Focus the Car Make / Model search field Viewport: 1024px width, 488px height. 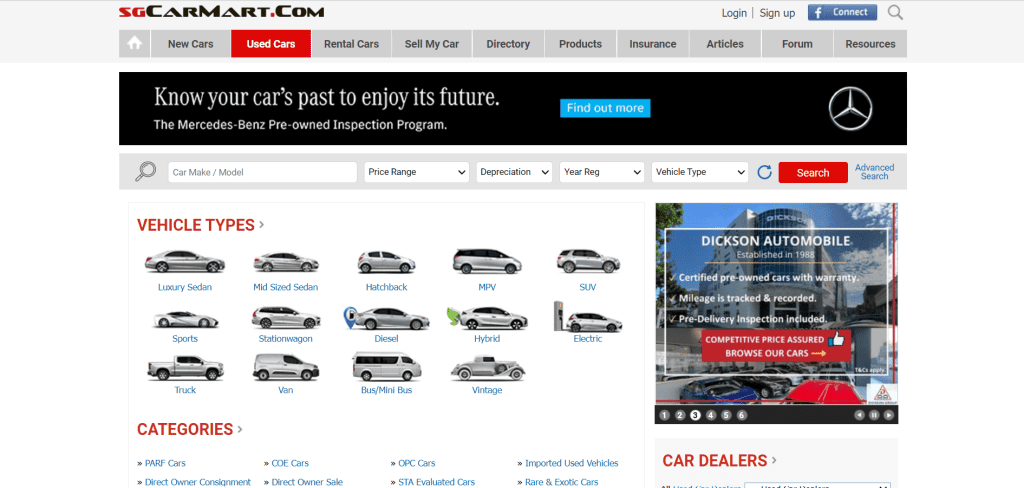point(263,172)
